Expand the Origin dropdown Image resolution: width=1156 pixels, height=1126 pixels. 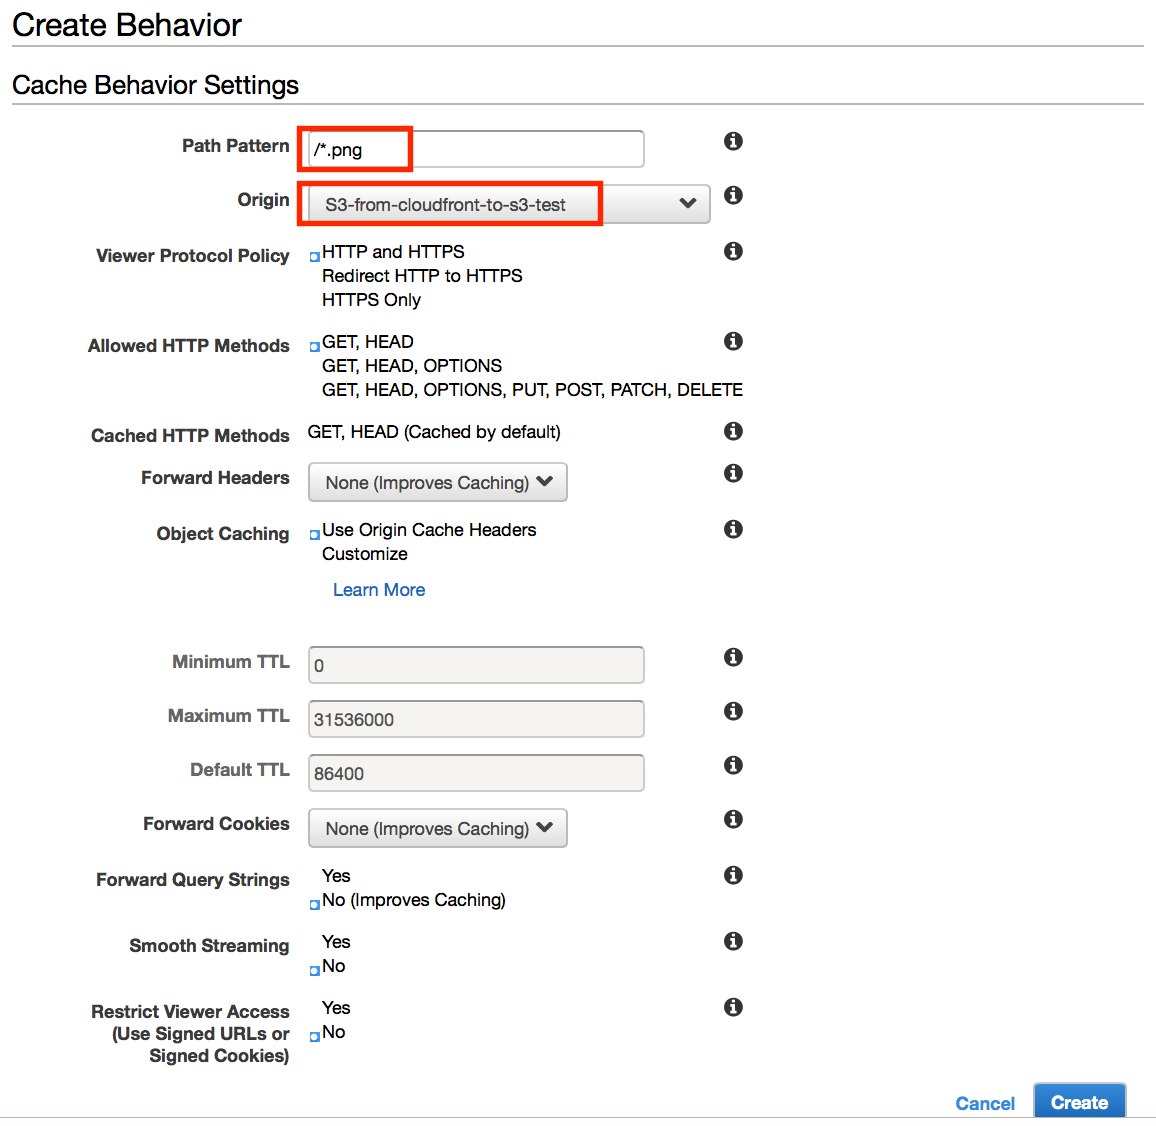coord(509,204)
